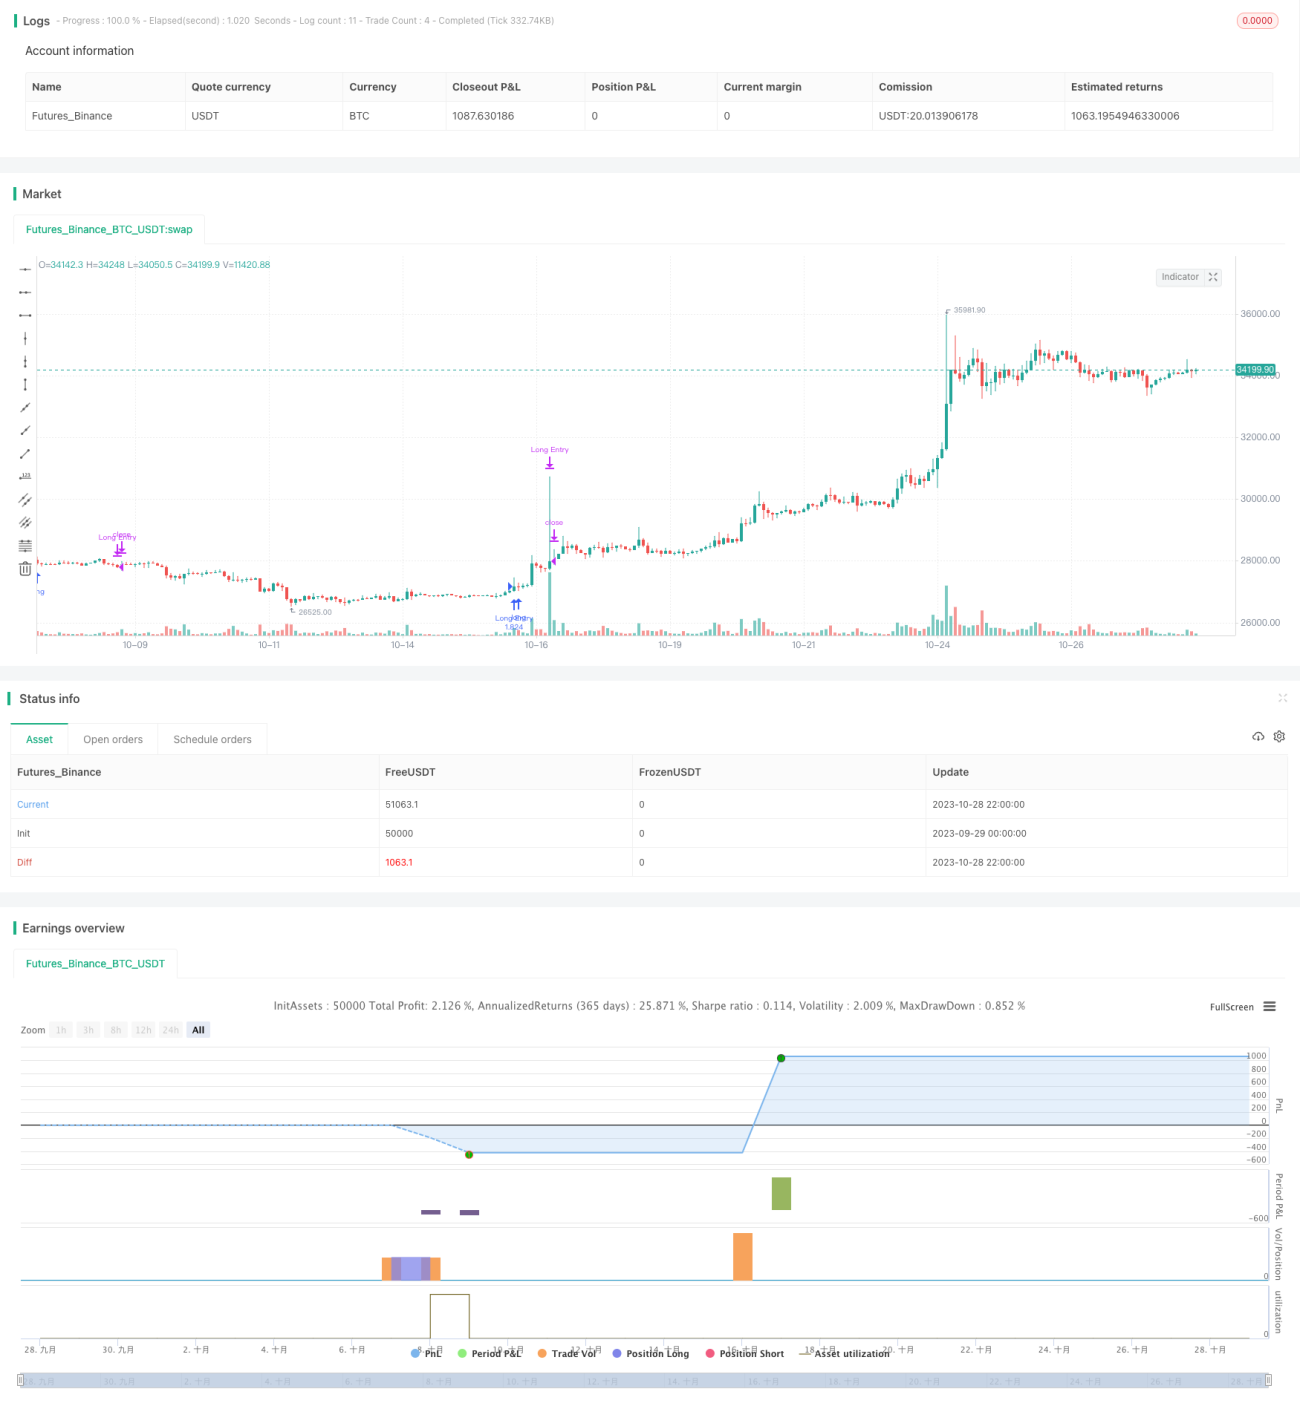Select the parallel channel drawing tool
Viewport: 1300px width, 1409px height.
click(25, 499)
